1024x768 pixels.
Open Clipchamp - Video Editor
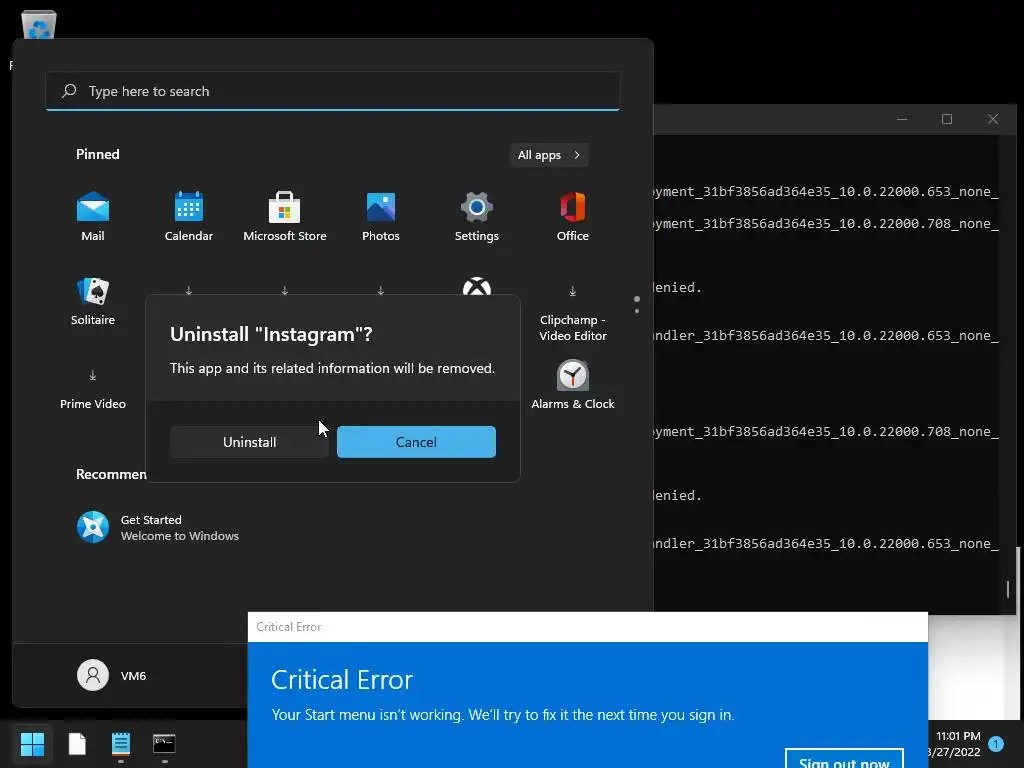pos(573,315)
